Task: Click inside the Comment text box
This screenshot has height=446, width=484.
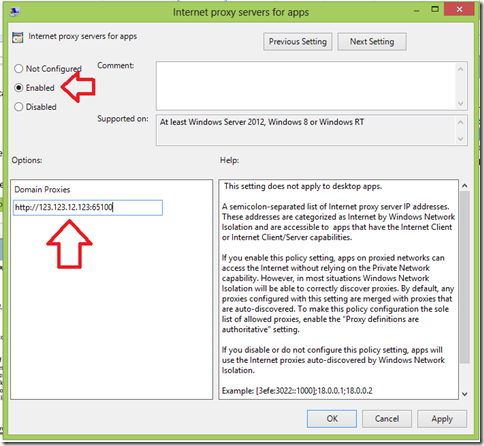Action: point(306,86)
